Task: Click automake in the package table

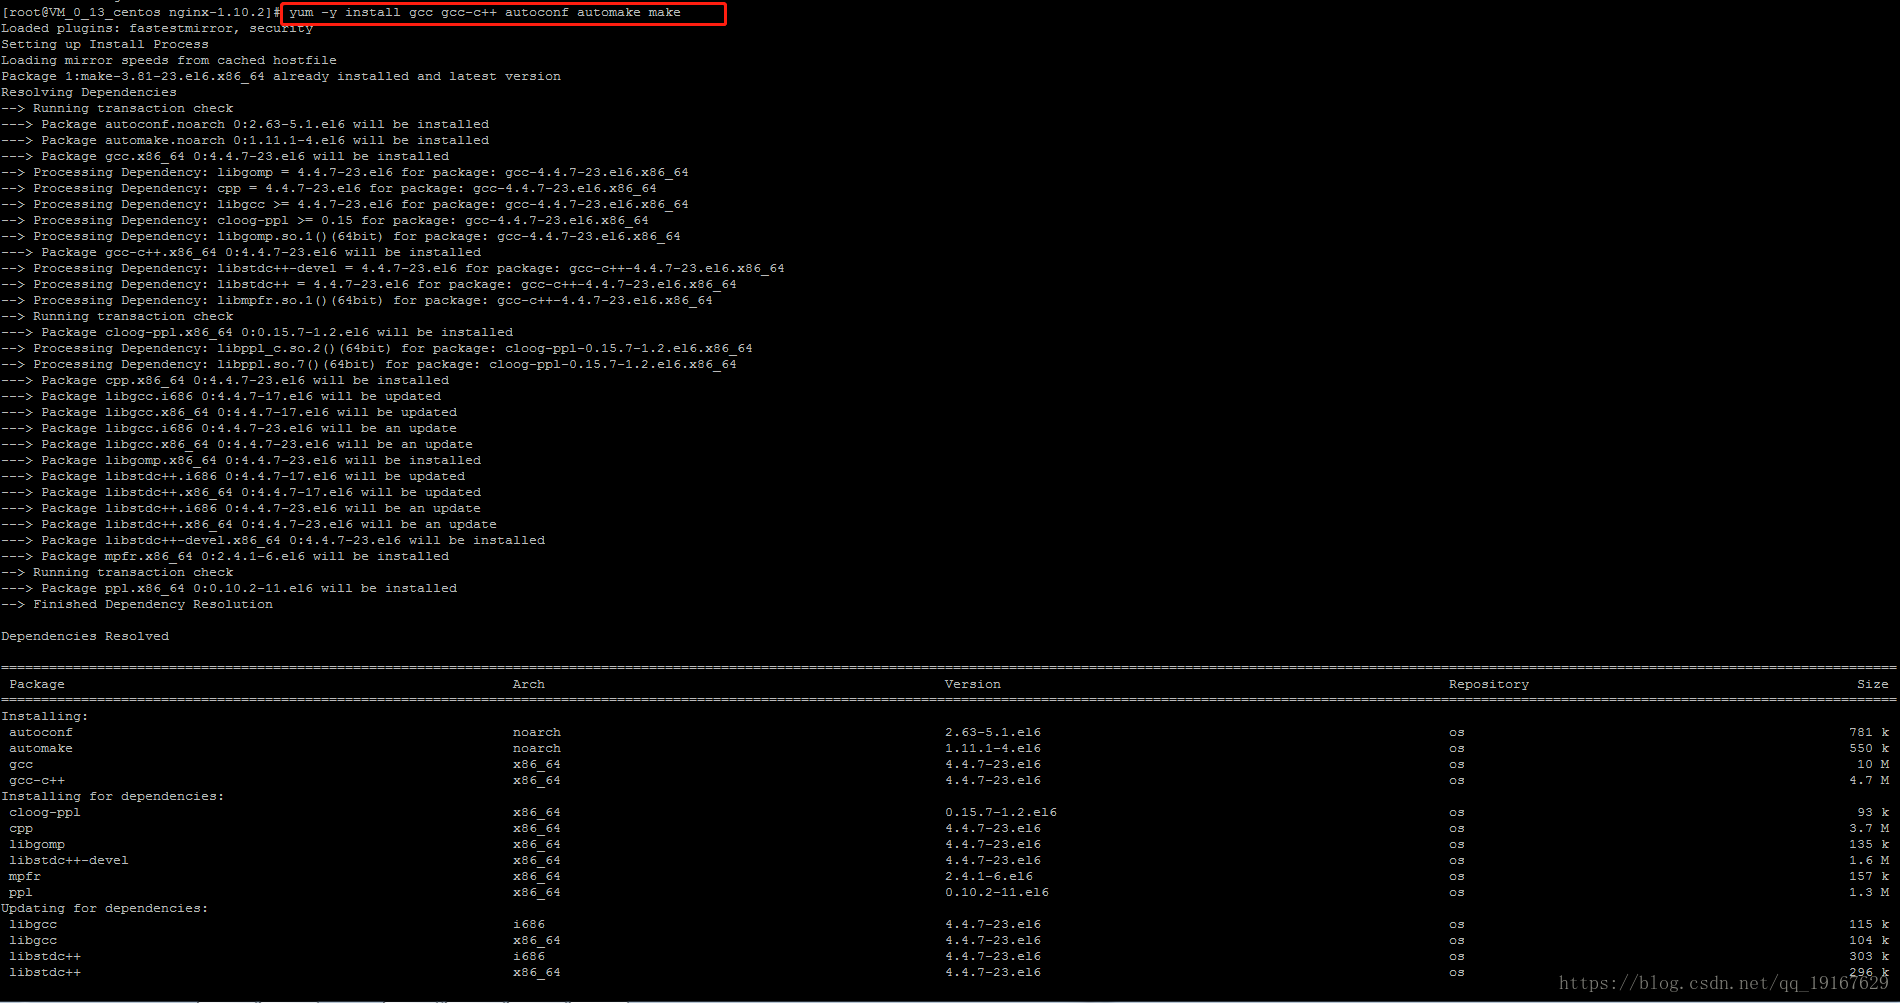Action: (41, 749)
